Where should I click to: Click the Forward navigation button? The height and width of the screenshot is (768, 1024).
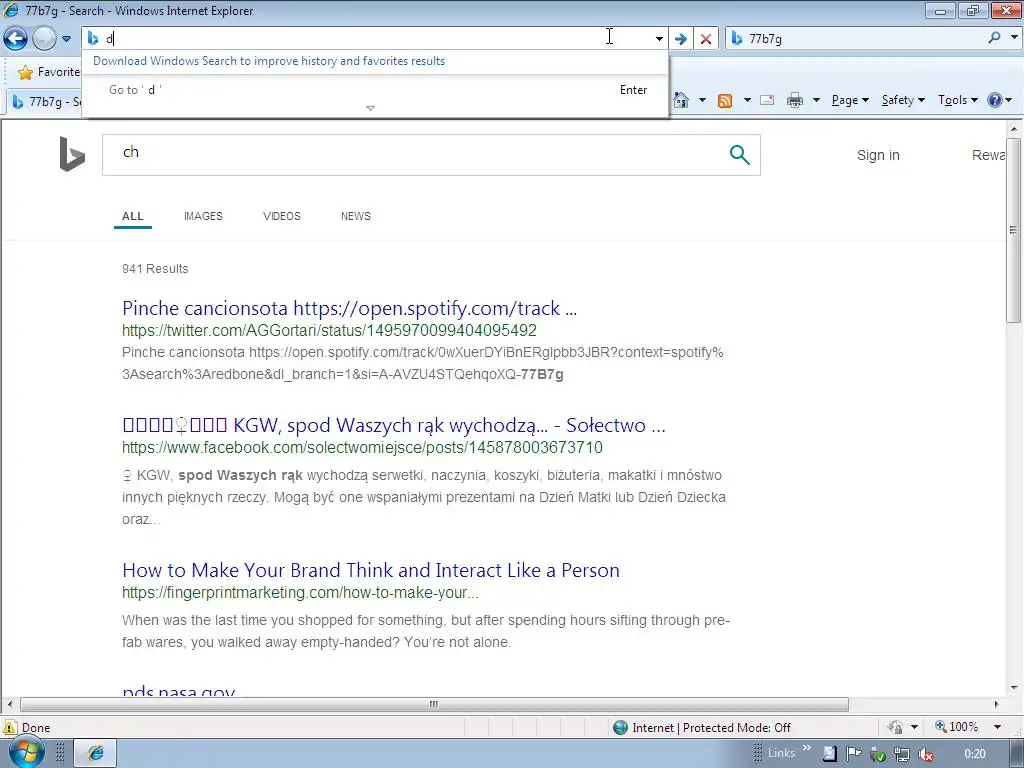pyautogui.click(x=44, y=39)
